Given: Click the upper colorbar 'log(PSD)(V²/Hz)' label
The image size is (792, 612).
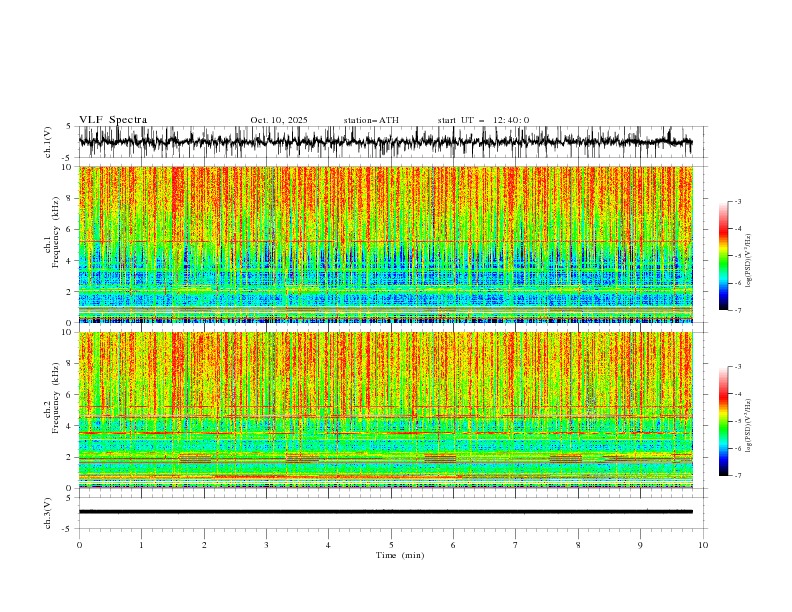Looking at the screenshot, I should click(x=748, y=261).
